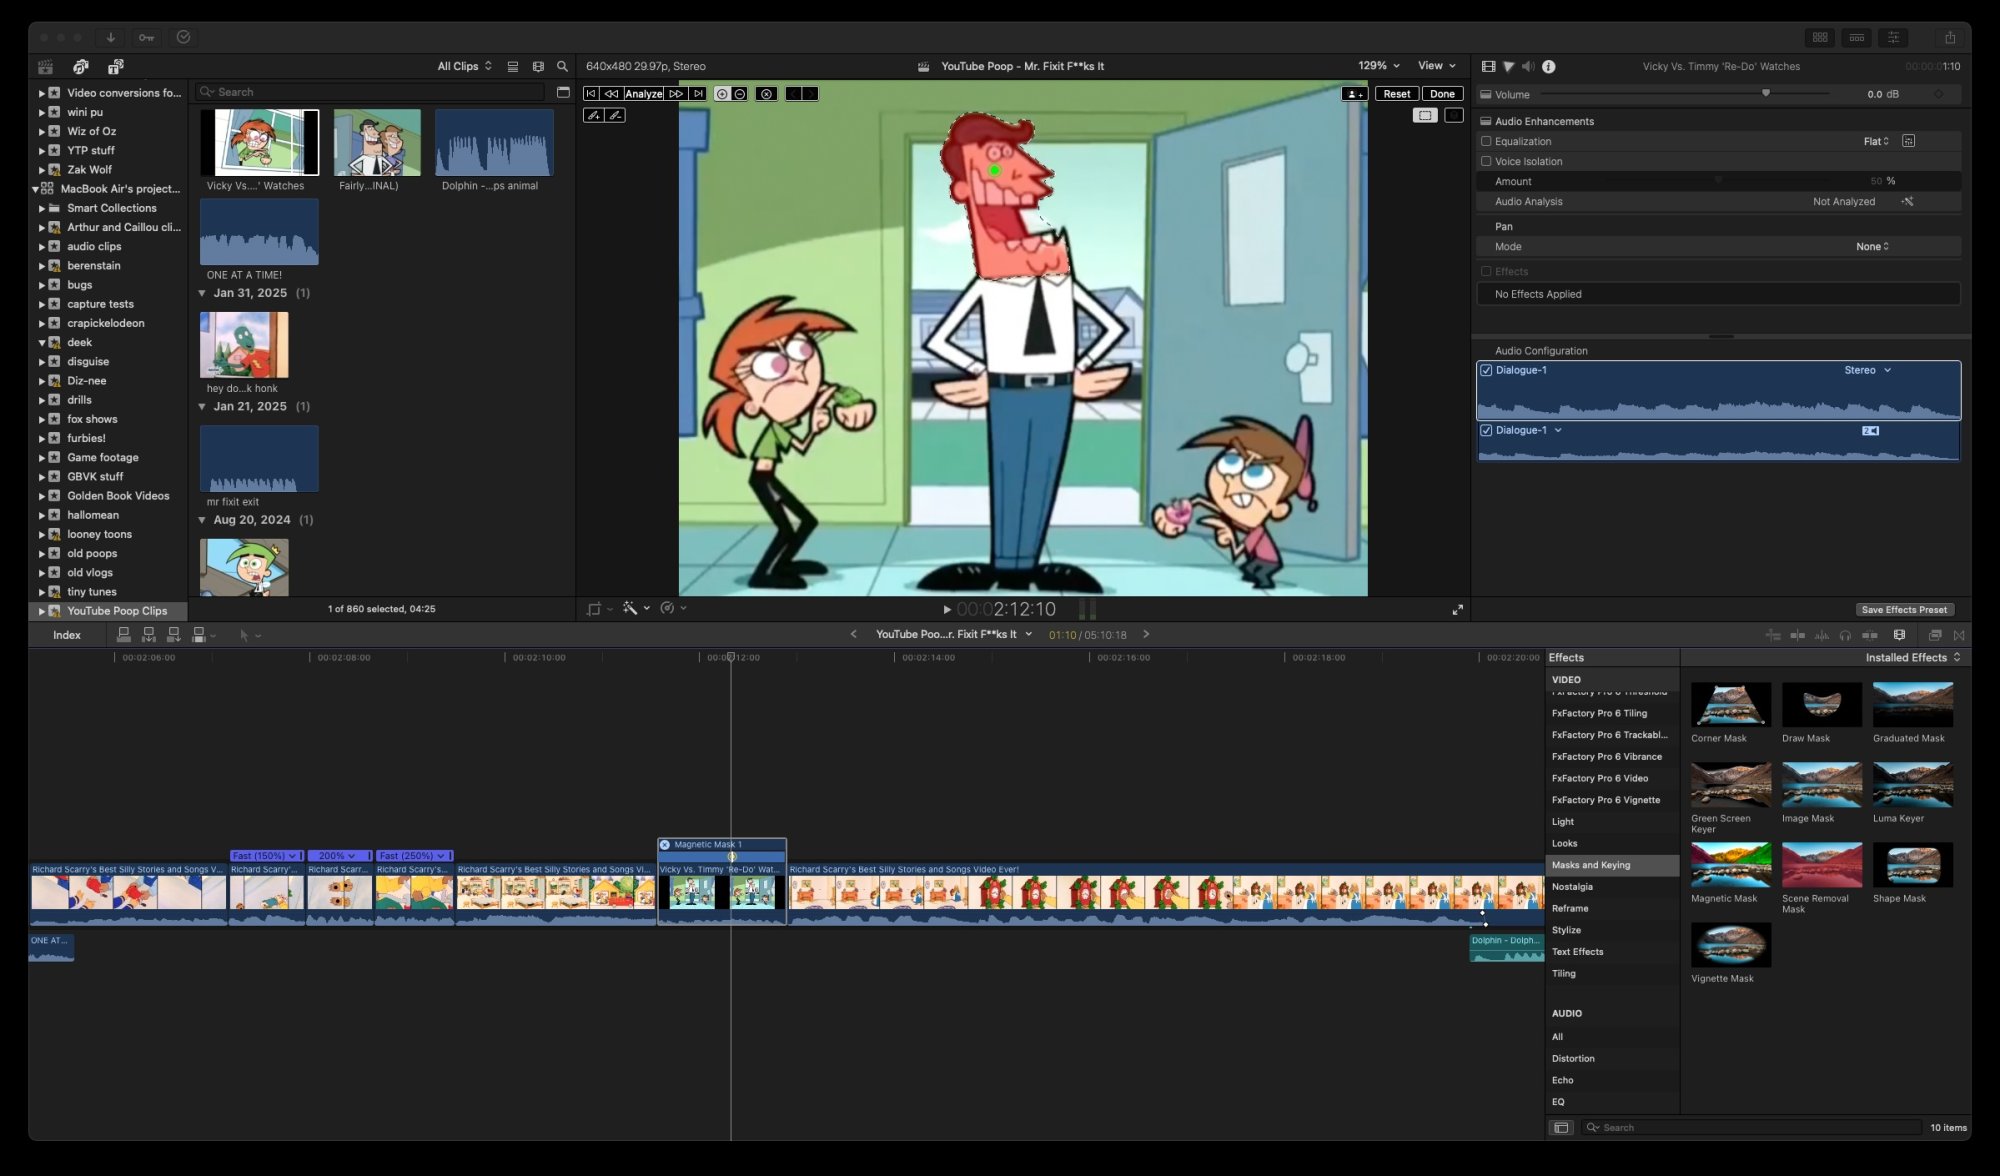Switch to the Video inspector filmstrip icon
2000x1176 pixels.
pos(1488,66)
